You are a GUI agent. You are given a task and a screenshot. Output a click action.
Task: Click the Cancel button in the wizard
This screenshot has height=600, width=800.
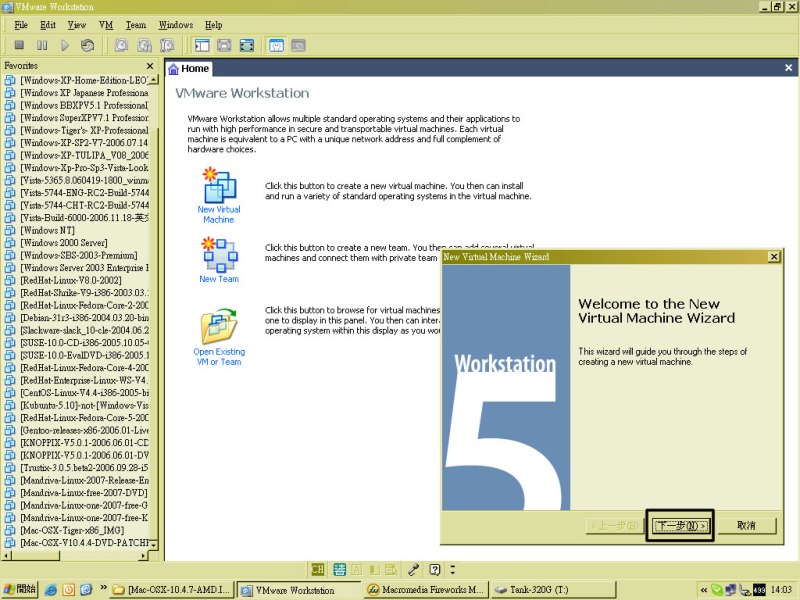tap(746, 526)
